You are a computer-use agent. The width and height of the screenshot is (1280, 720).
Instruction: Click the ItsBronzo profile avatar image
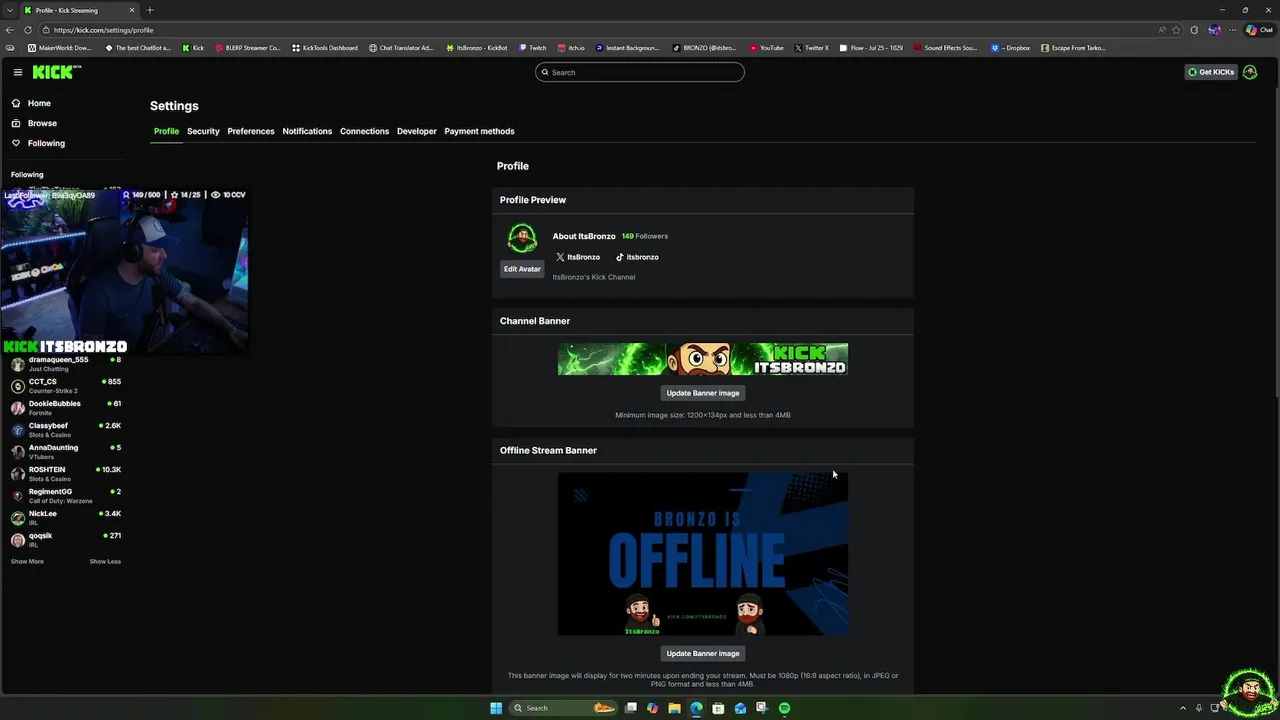pyautogui.click(x=522, y=238)
